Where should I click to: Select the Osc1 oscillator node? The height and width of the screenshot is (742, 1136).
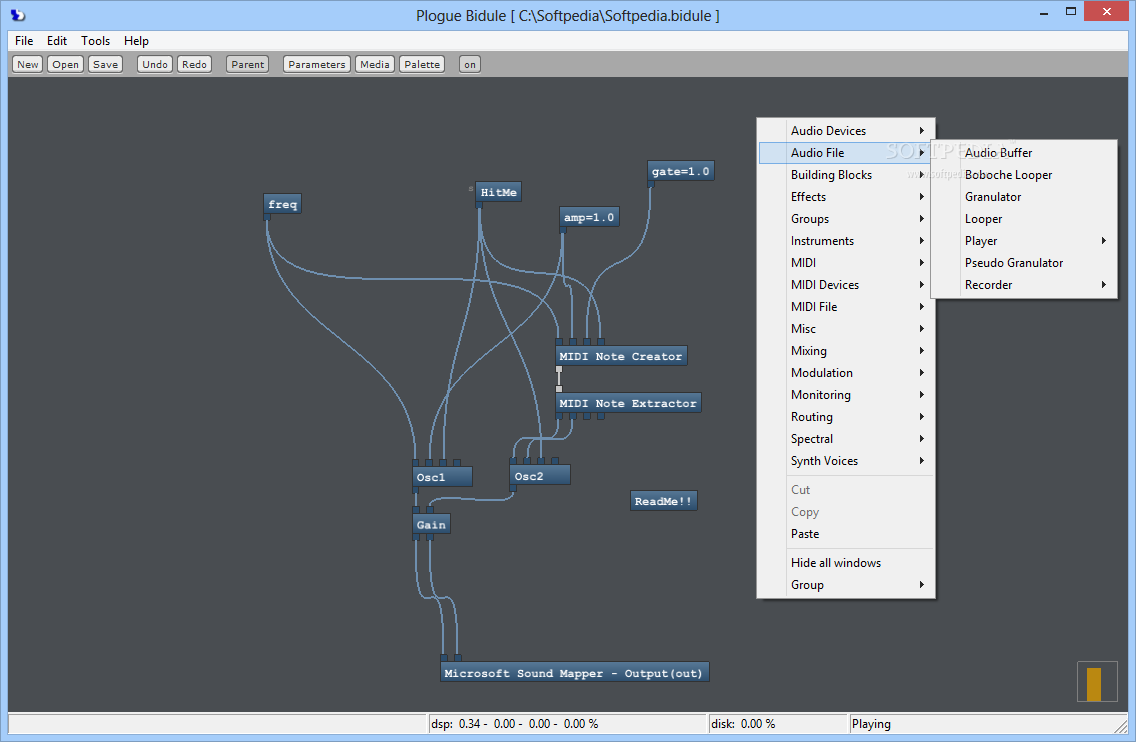click(x=442, y=477)
